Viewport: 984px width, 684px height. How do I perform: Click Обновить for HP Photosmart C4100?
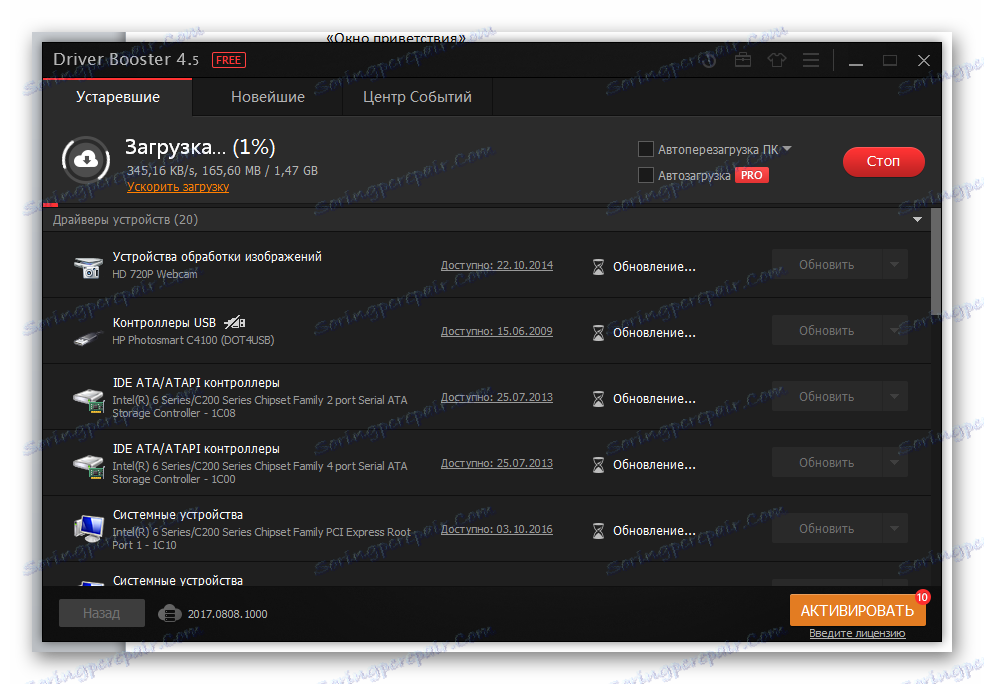coord(826,331)
